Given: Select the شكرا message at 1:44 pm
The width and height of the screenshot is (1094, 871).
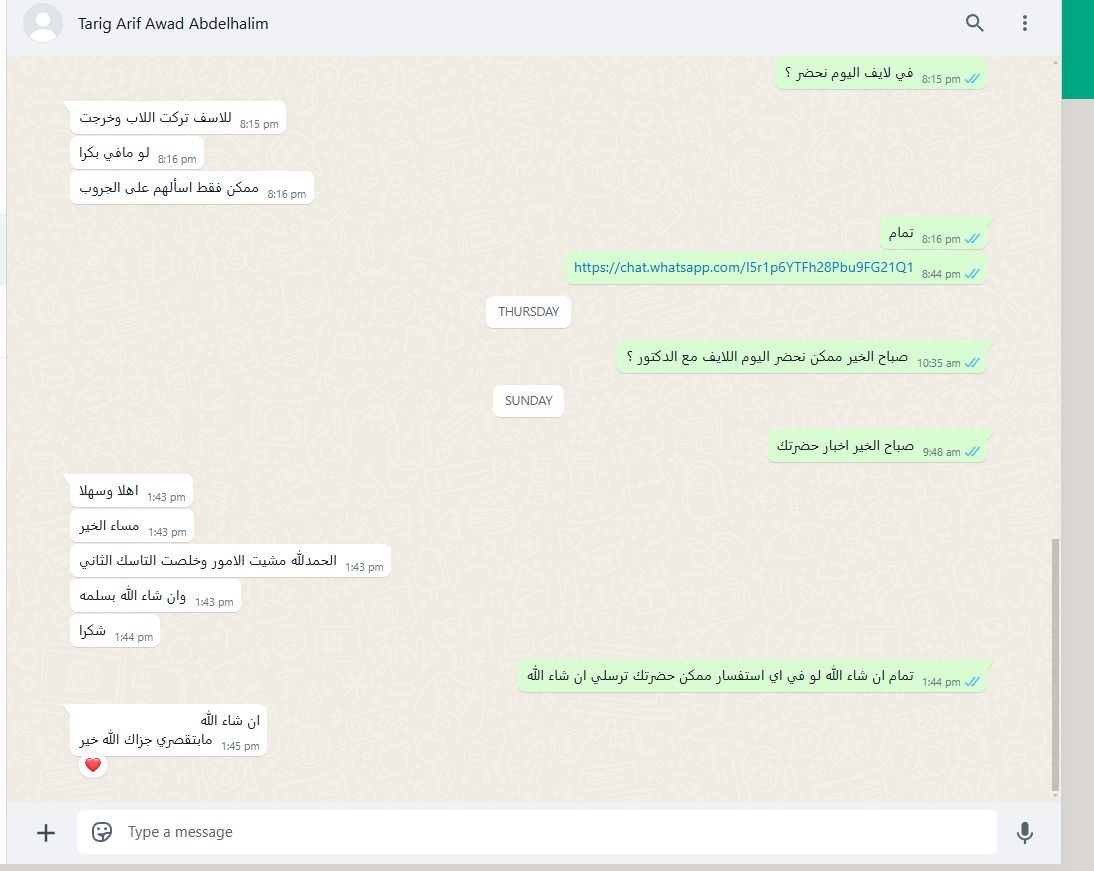Looking at the screenshot, I should pyautogui.click(x=115, y=631).
